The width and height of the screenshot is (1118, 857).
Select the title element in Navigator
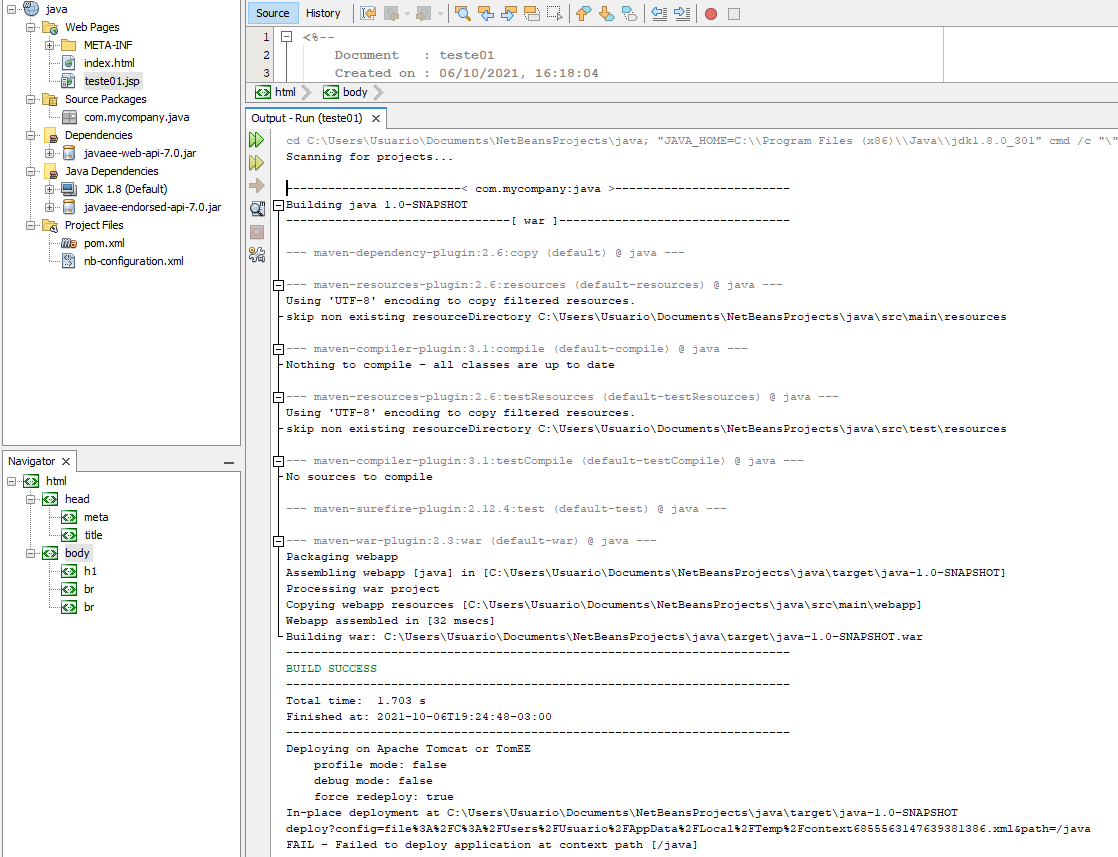point(93,535)
